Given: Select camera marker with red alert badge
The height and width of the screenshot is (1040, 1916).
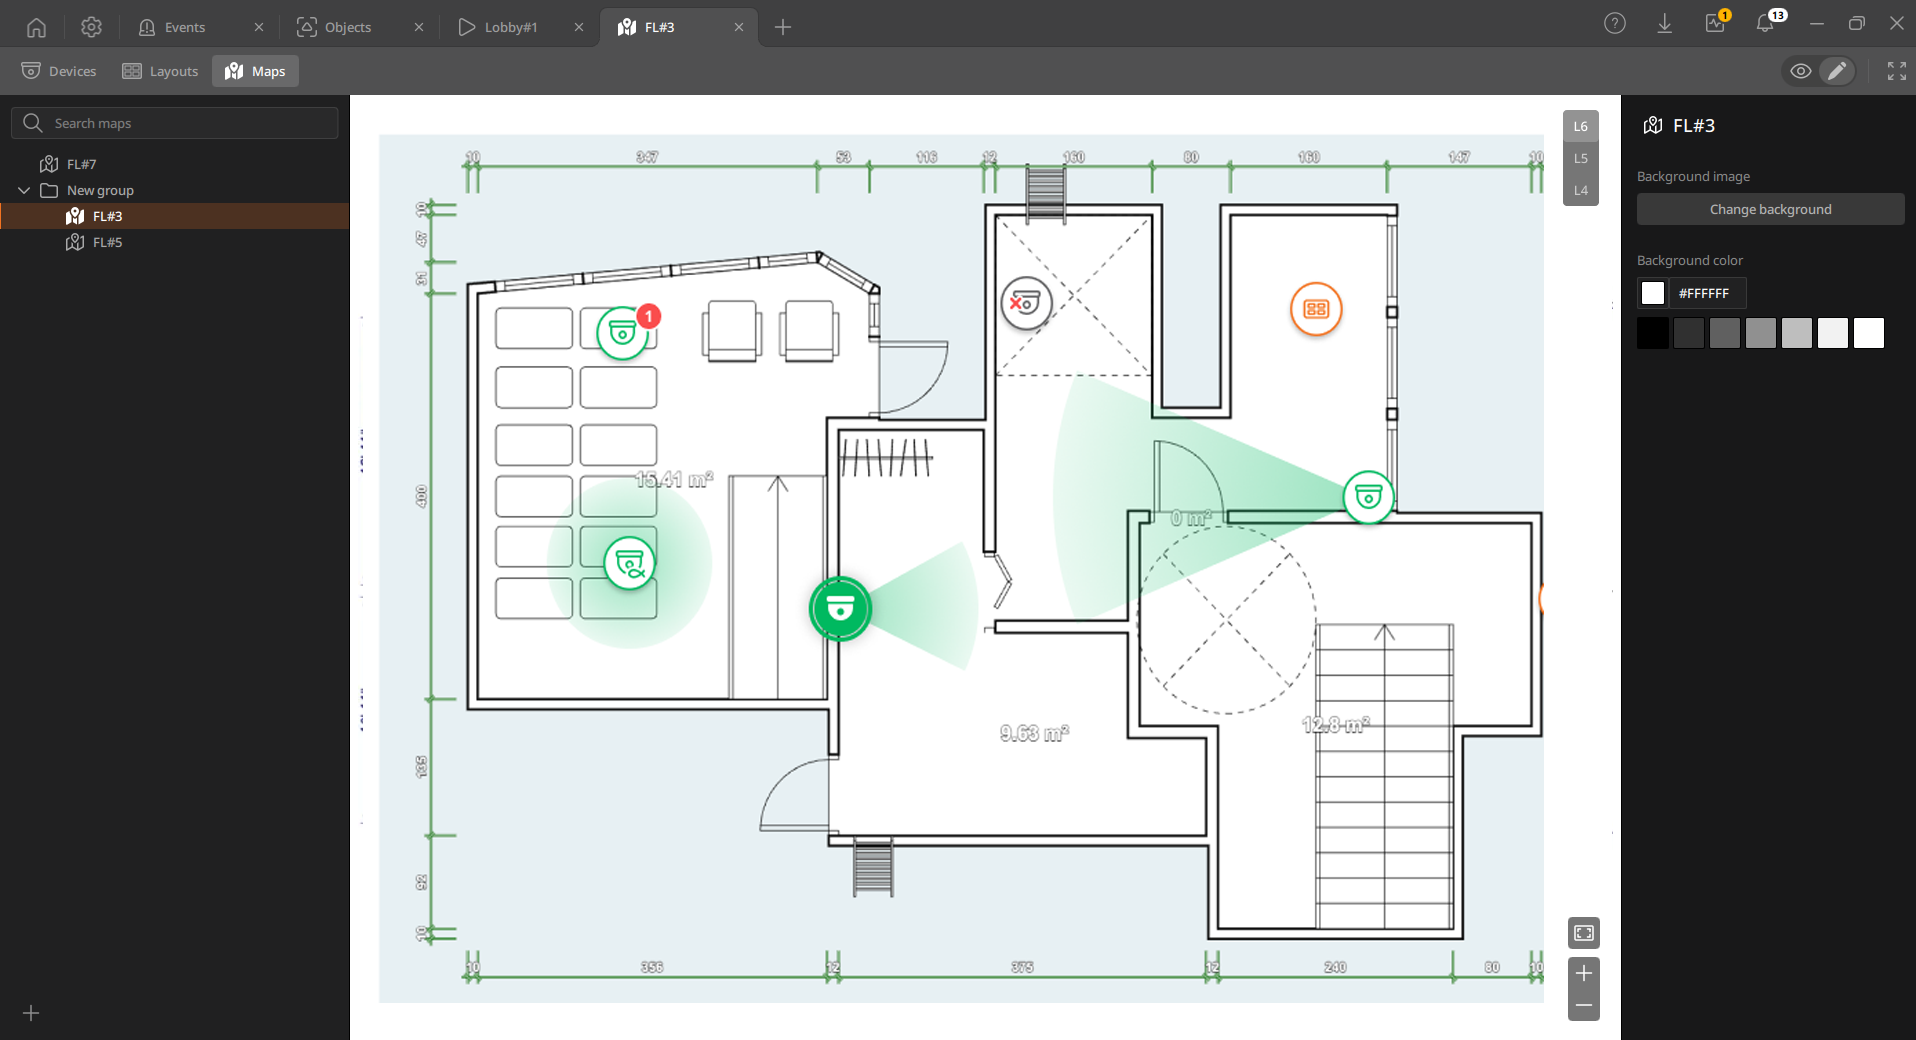Looking at the screenshot, I should point(624,332).
